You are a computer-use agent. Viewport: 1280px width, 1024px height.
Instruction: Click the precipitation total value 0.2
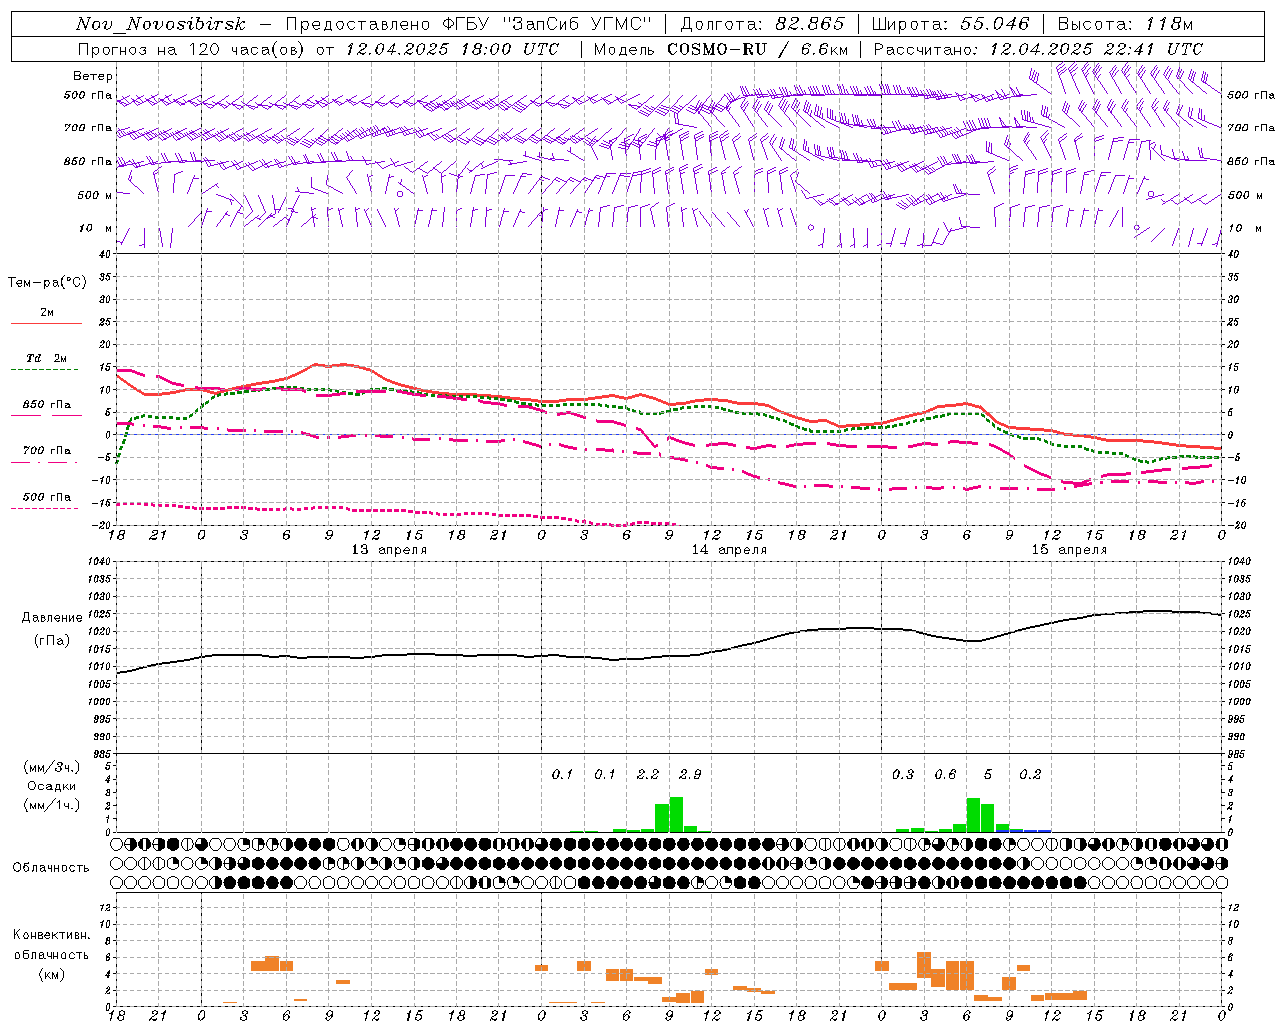[1030, 775]
